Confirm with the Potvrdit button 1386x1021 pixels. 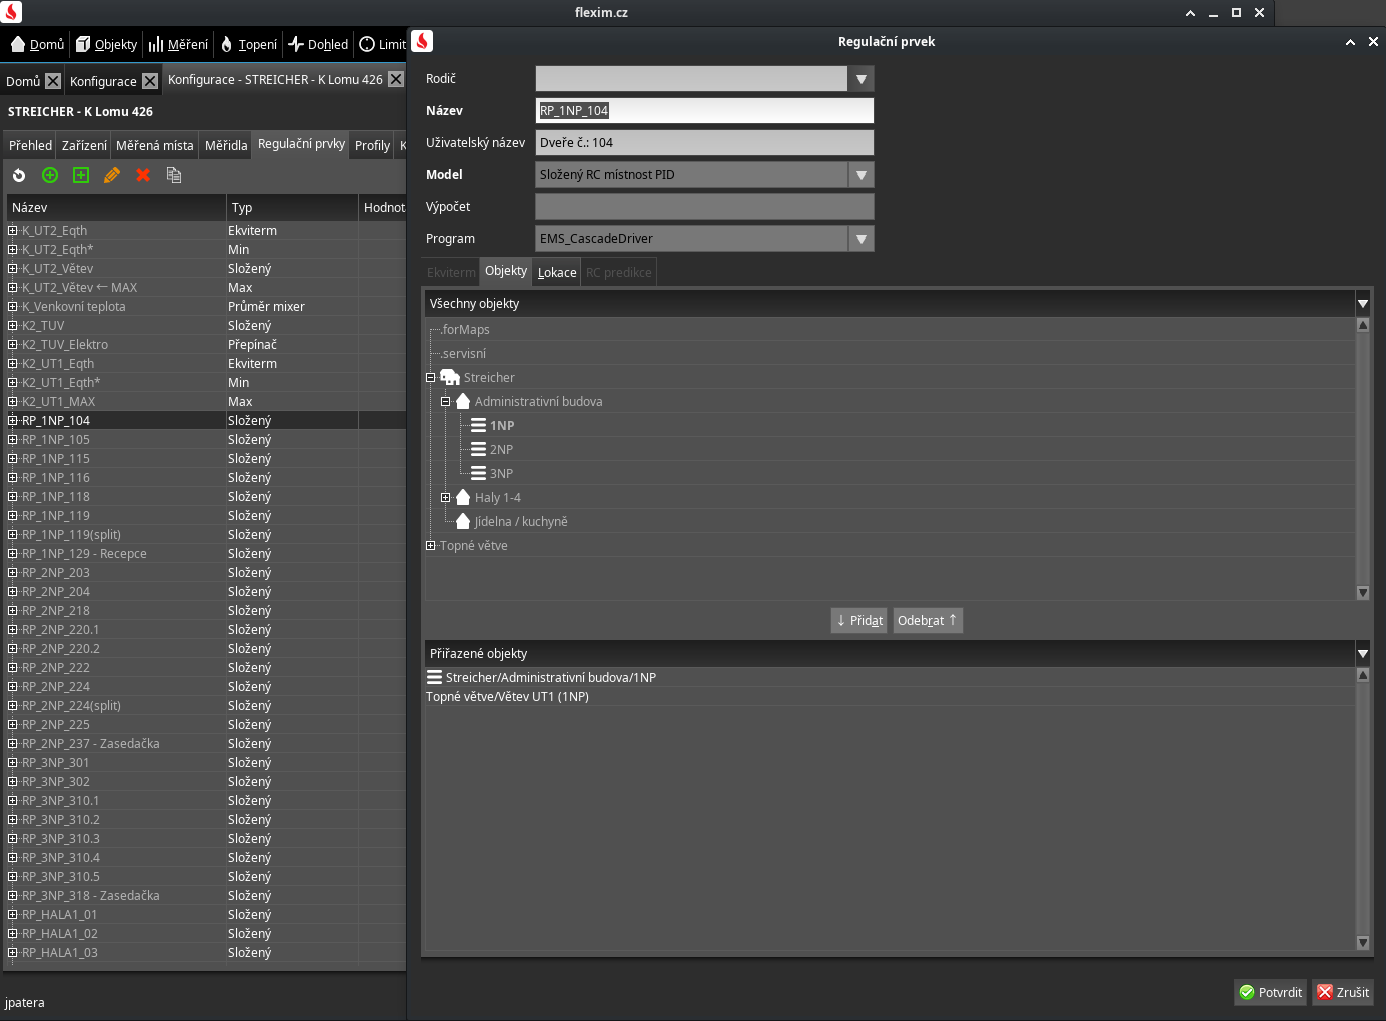click(x=1270, y=992)
